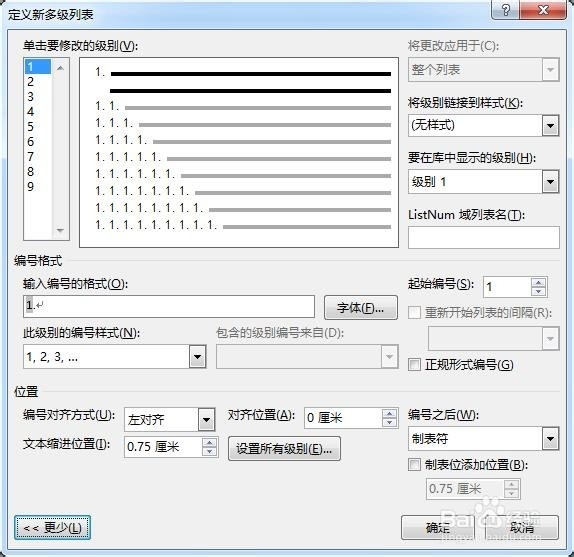The height and width of the screenshot is (557, 574).
Task: Increase the 对齐位置 value
Action: [390, 414]
